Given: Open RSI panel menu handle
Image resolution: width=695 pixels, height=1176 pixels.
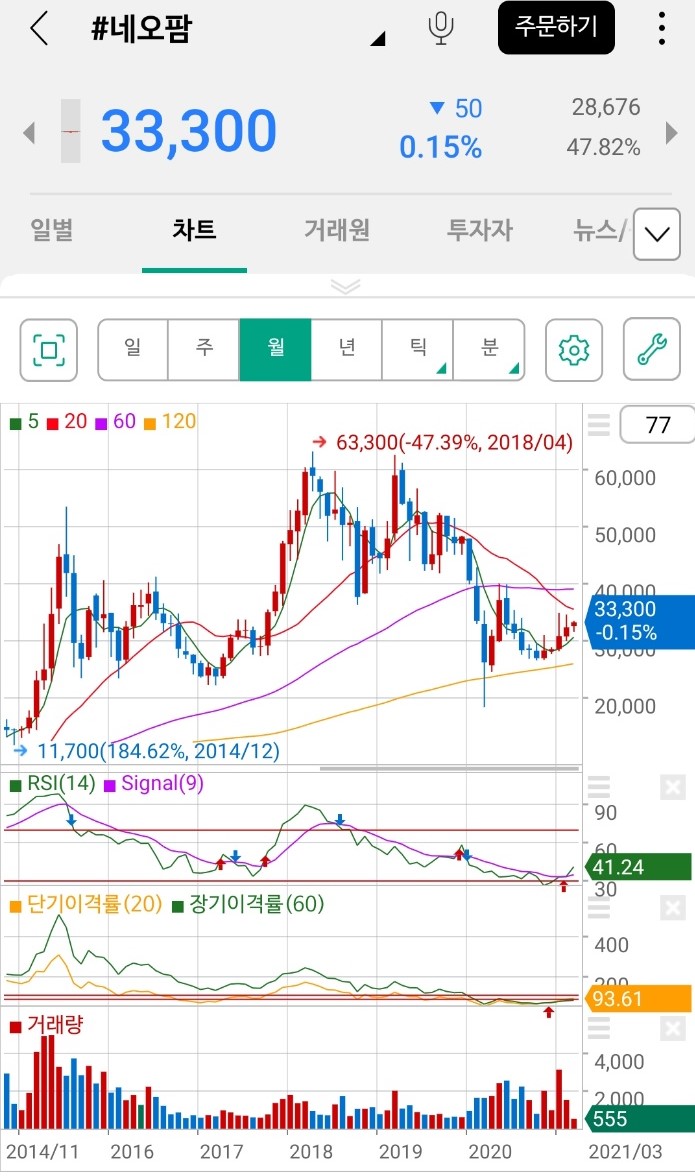Looking at the screenshot, I should 598,787.
